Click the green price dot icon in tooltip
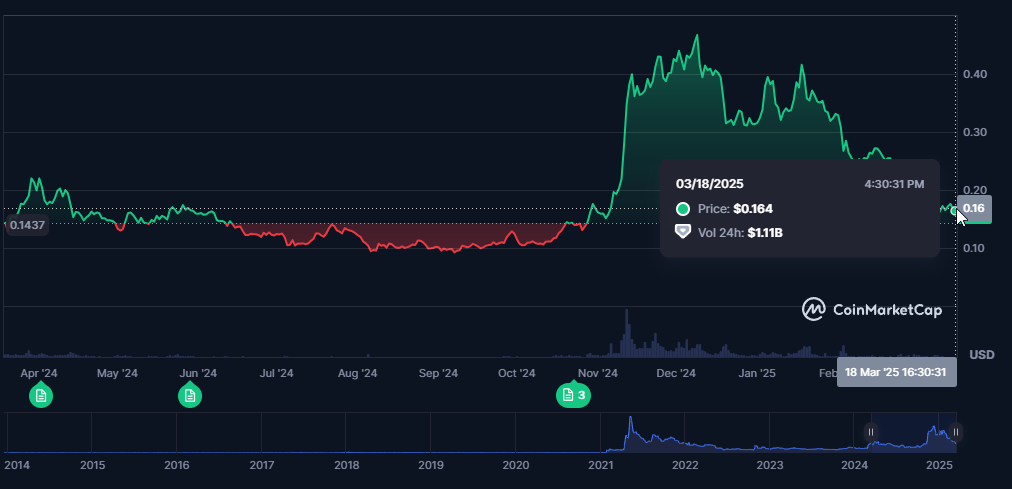 [683, 209]
